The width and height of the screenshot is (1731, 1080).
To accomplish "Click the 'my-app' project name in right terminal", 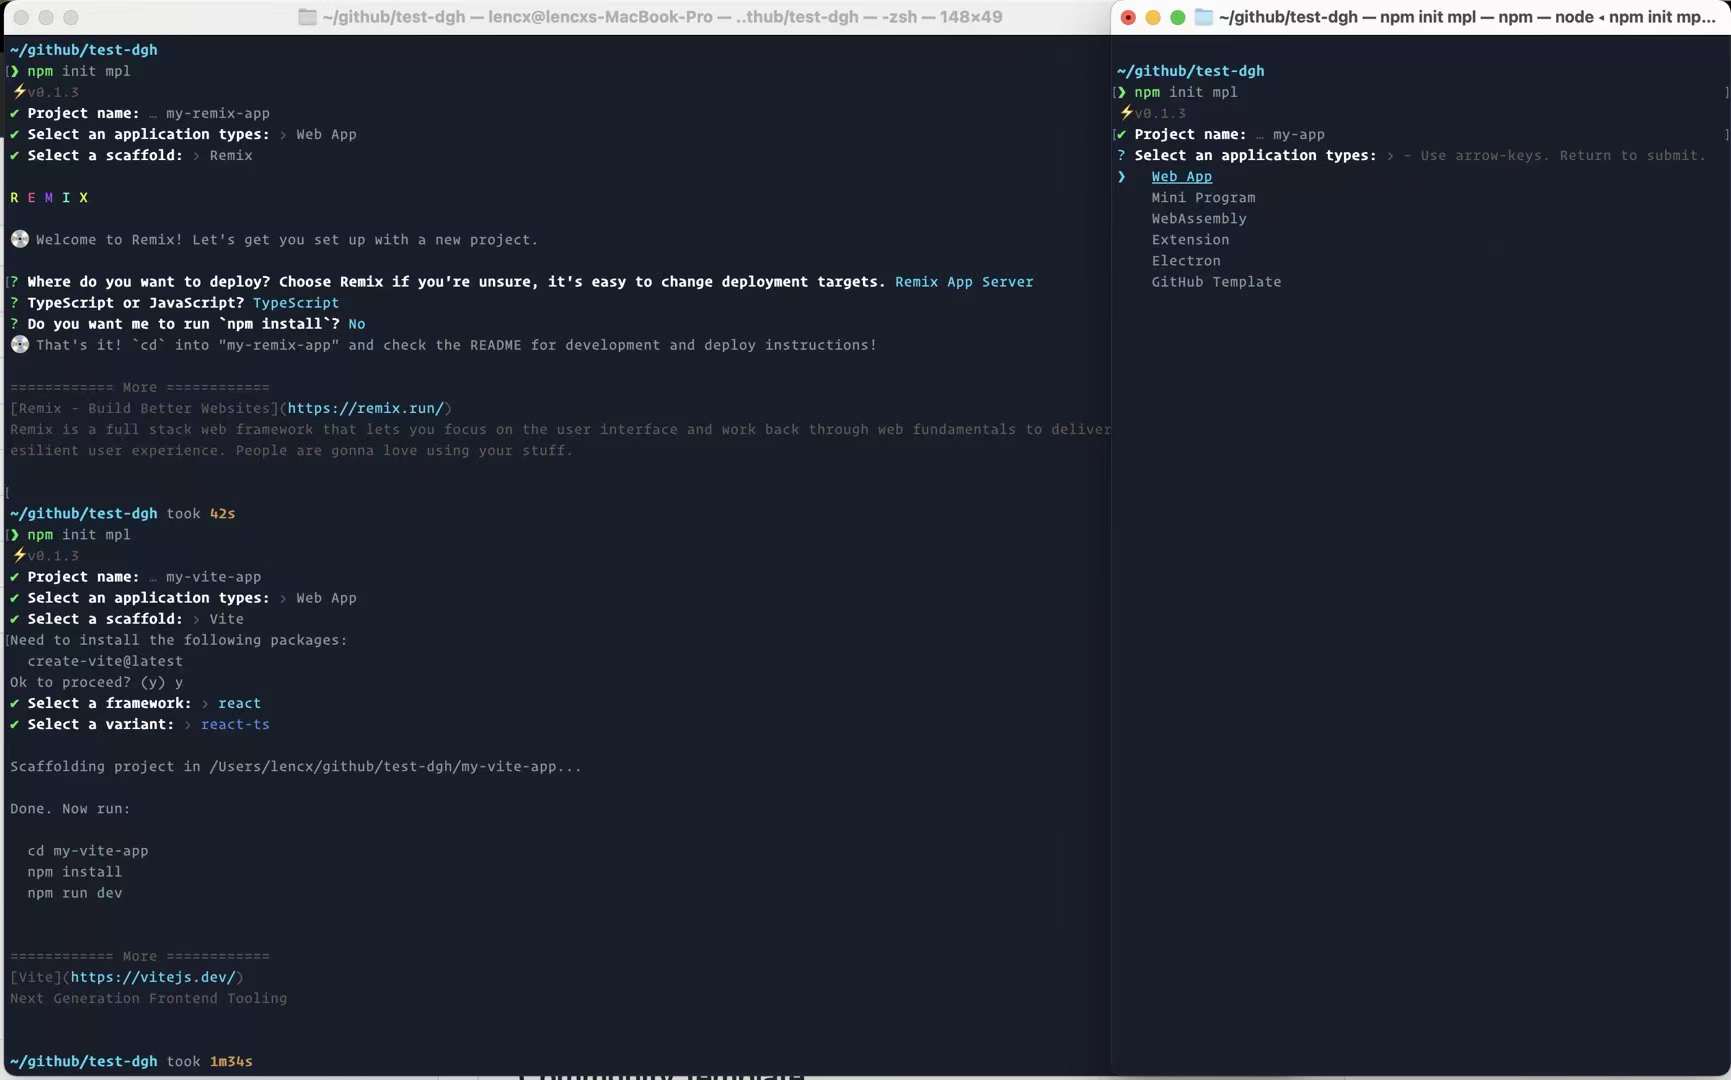I will tap(1298, 135).
